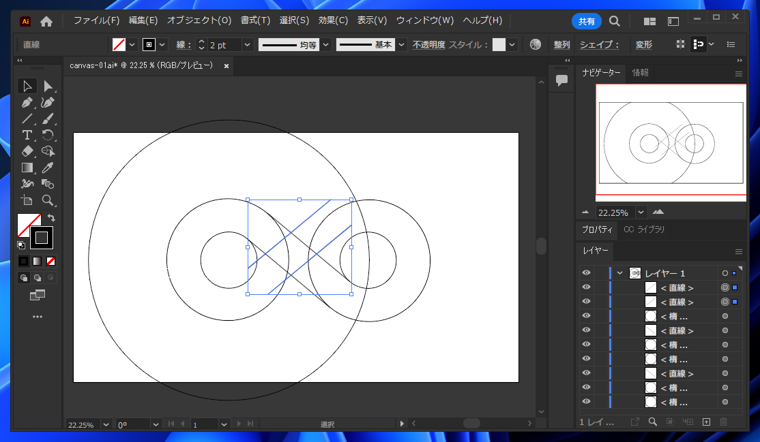Click target circle of レイヤー 1
The image size is (760, 442).
click(x=725, y=273)
